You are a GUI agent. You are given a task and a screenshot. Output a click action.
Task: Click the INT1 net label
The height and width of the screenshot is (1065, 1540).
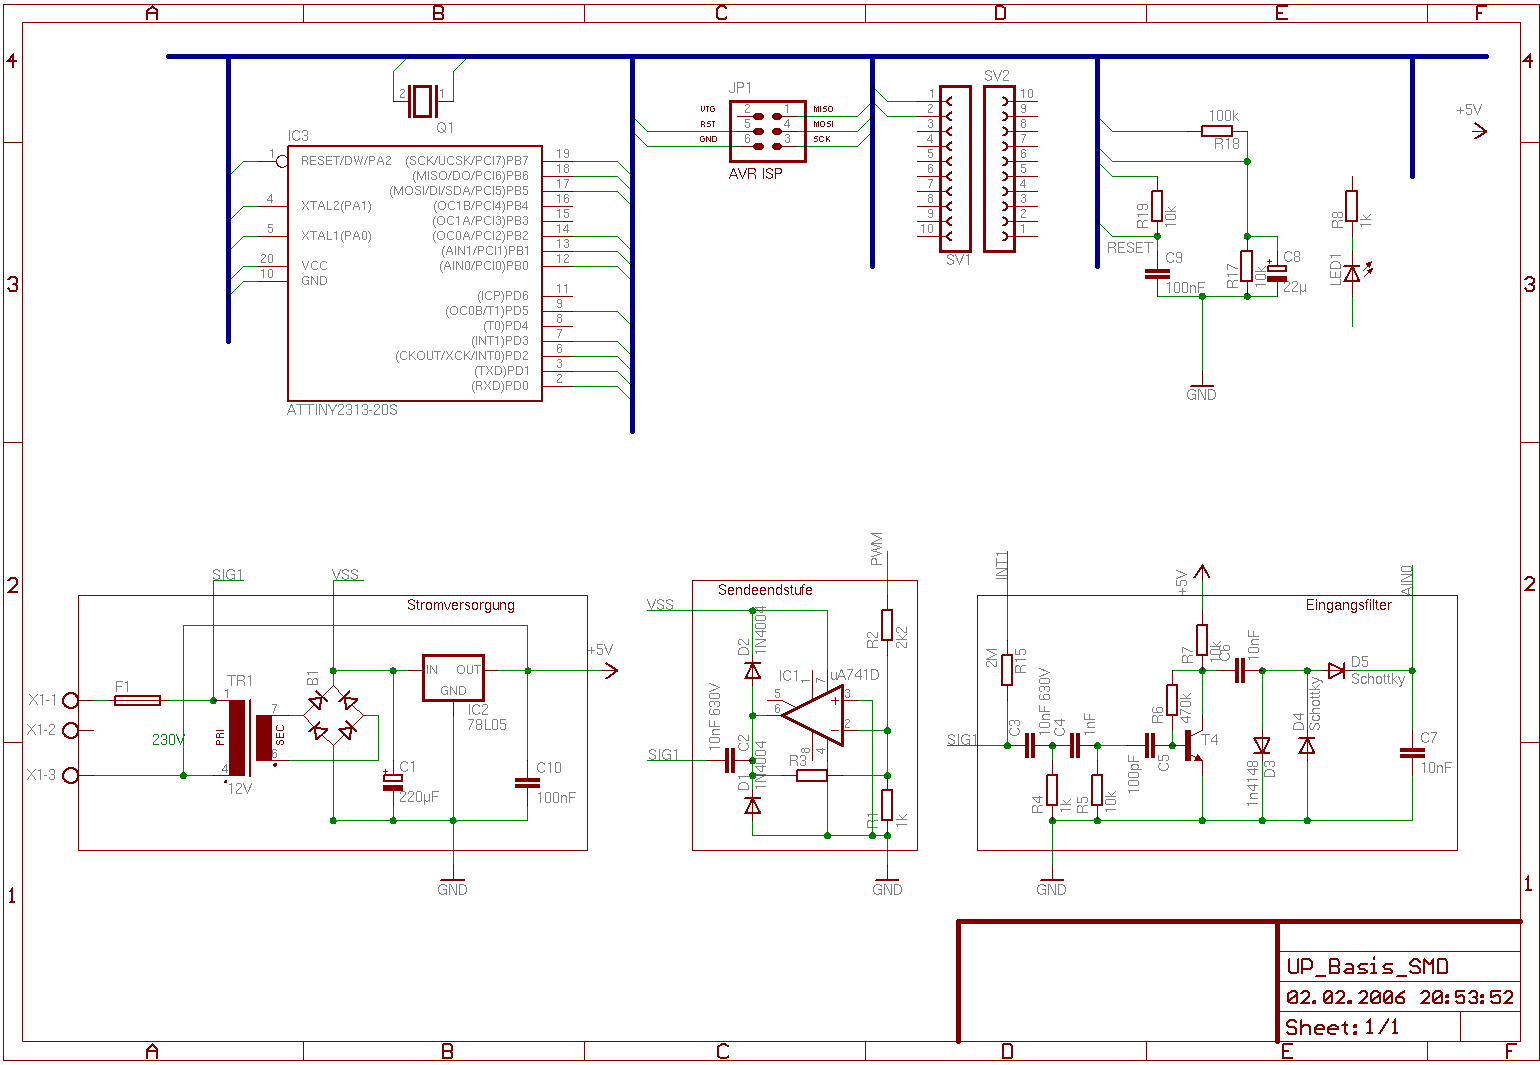click(1002, 565)
